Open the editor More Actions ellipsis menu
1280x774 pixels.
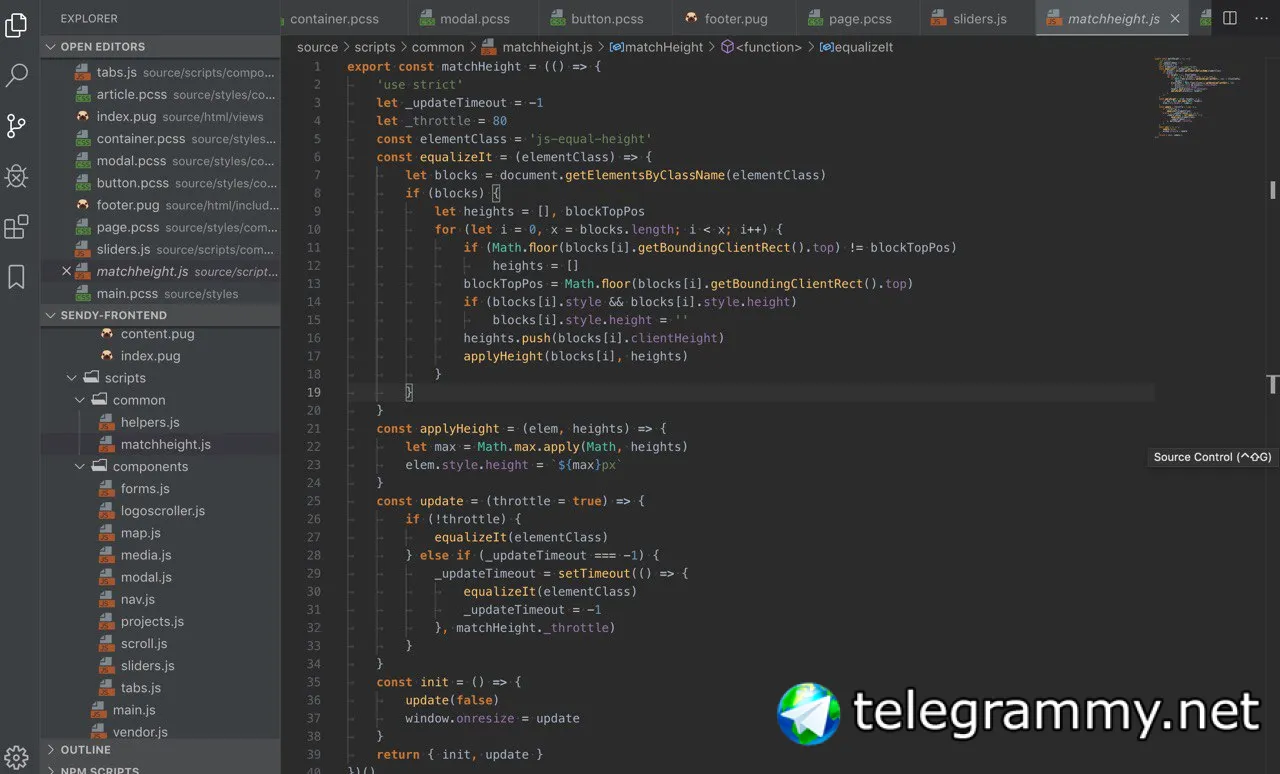[x=1260, y=18]
